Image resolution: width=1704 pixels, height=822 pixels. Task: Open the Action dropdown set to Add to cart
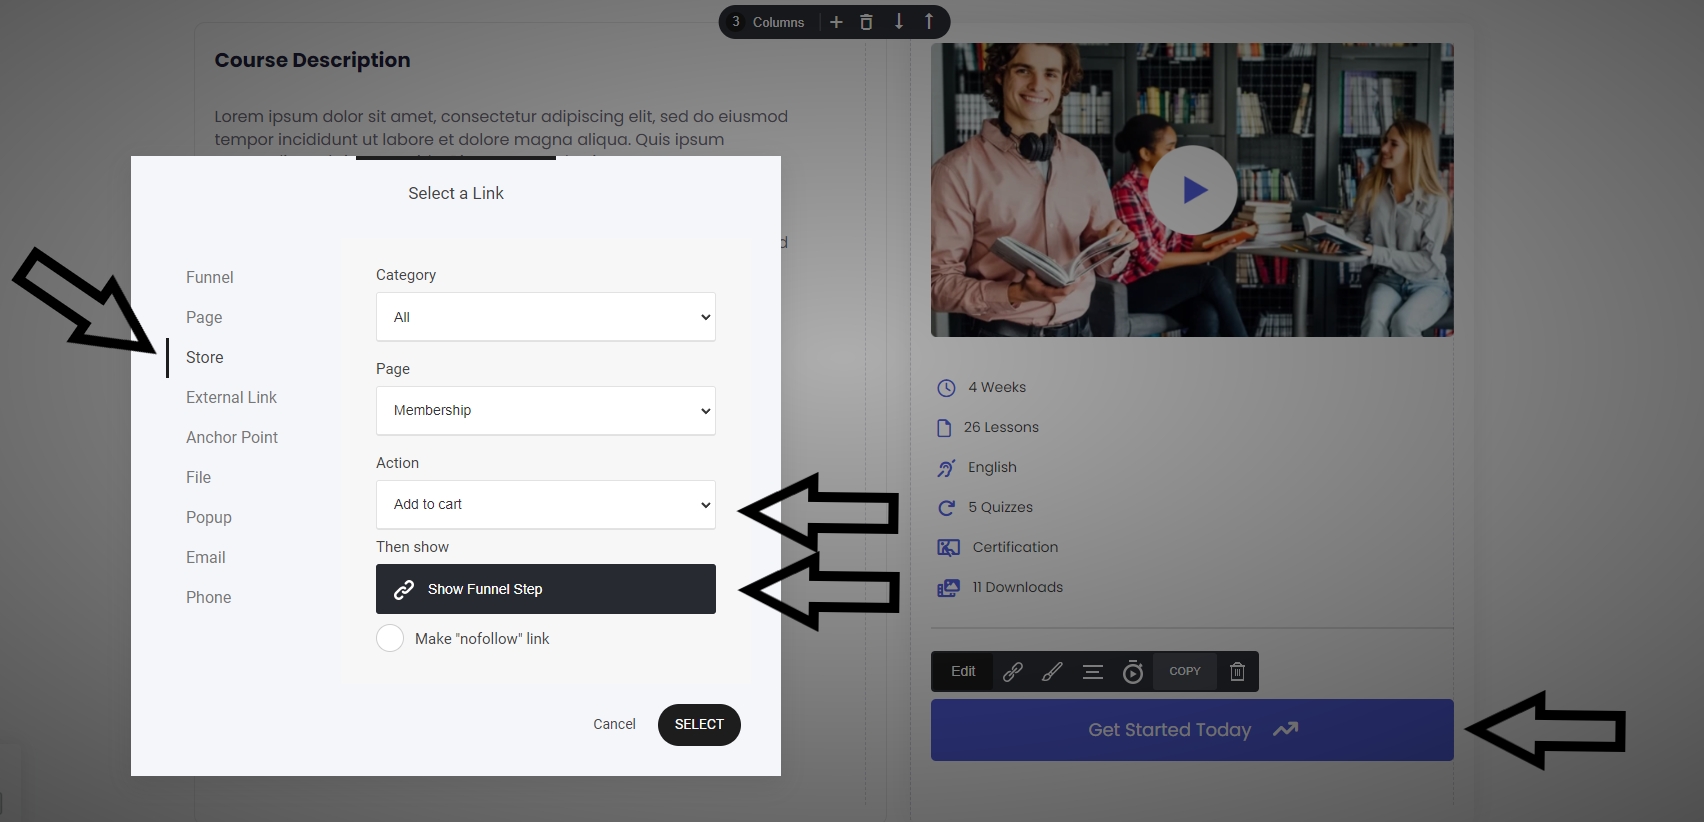tap(545, 505)
